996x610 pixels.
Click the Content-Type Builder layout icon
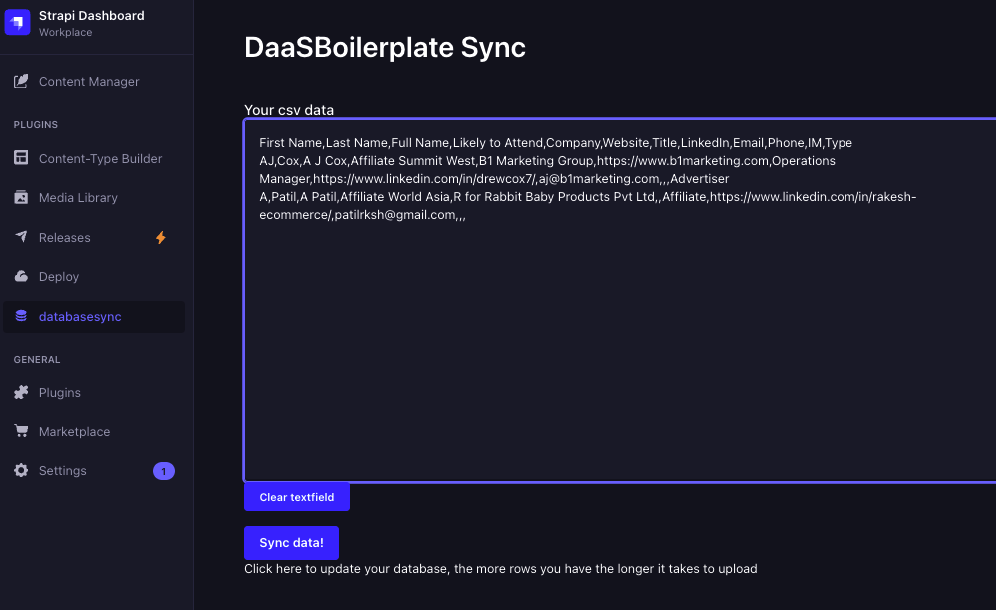(x=21, y=158)
